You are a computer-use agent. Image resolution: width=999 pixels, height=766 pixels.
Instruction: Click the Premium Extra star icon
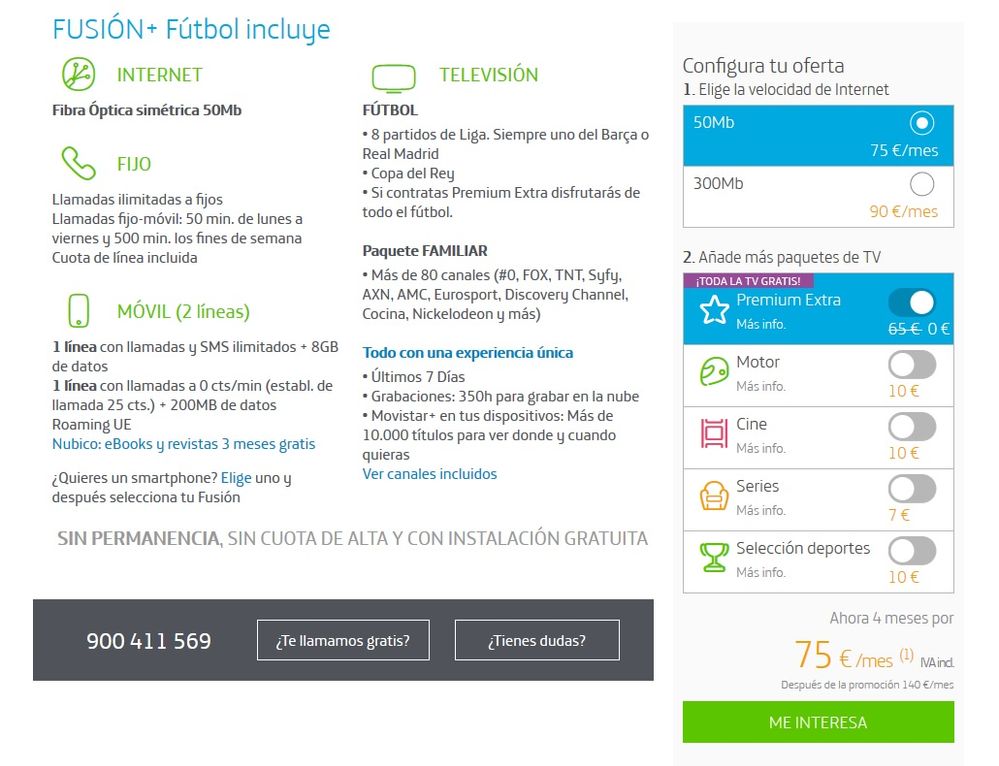point(714,310)
